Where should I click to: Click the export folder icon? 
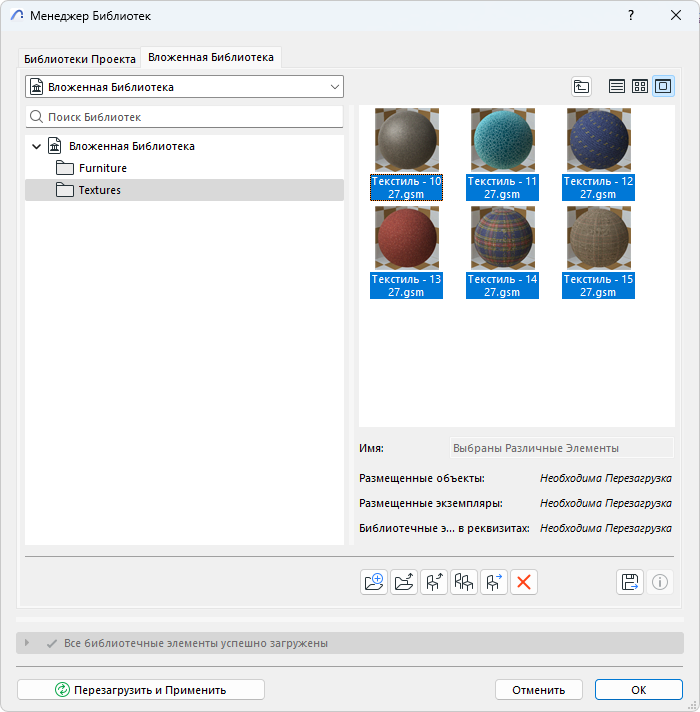click(404, 582)
